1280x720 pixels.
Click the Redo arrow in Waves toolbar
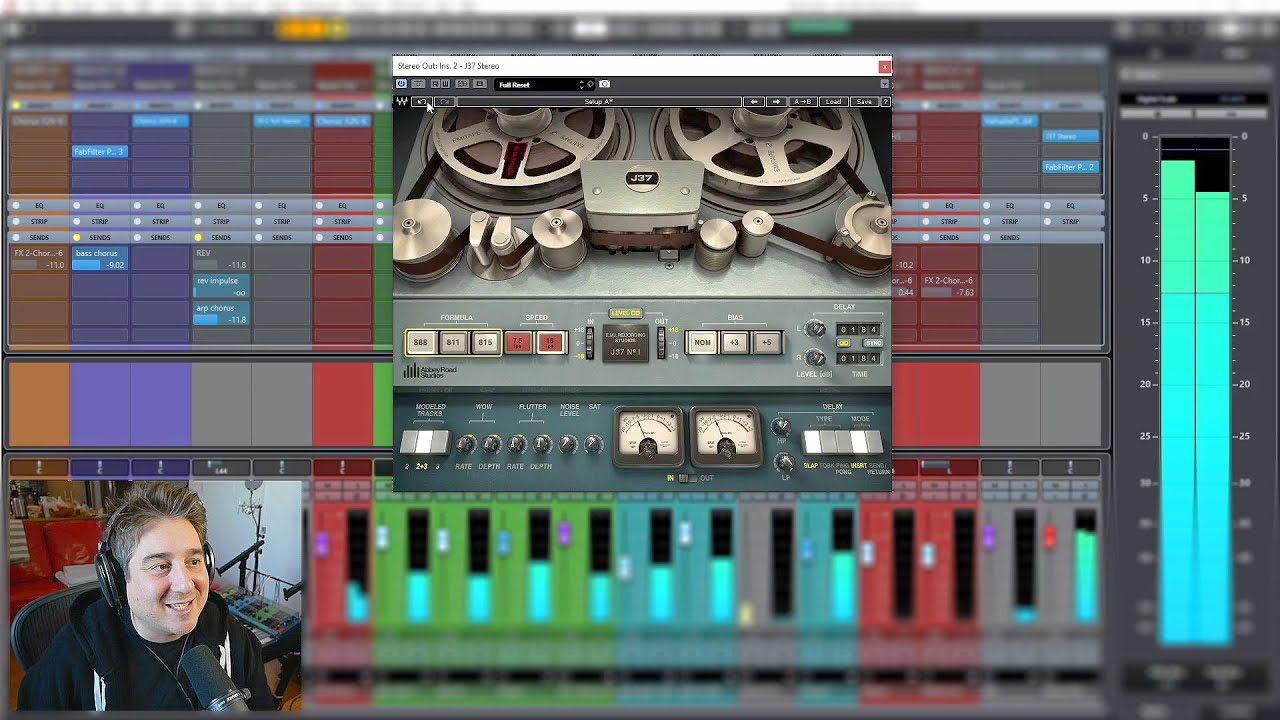coord(444,102)
